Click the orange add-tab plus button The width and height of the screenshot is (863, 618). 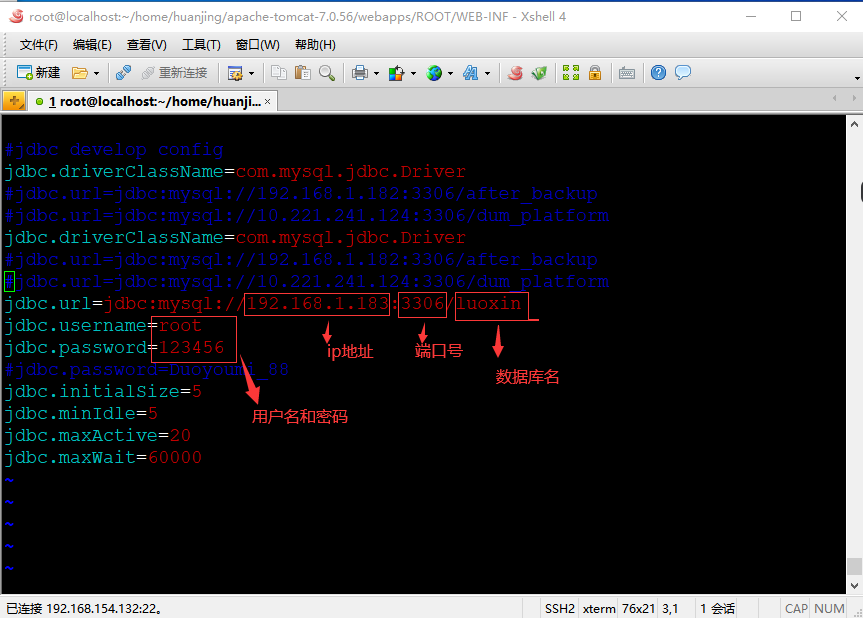[14, 101]
